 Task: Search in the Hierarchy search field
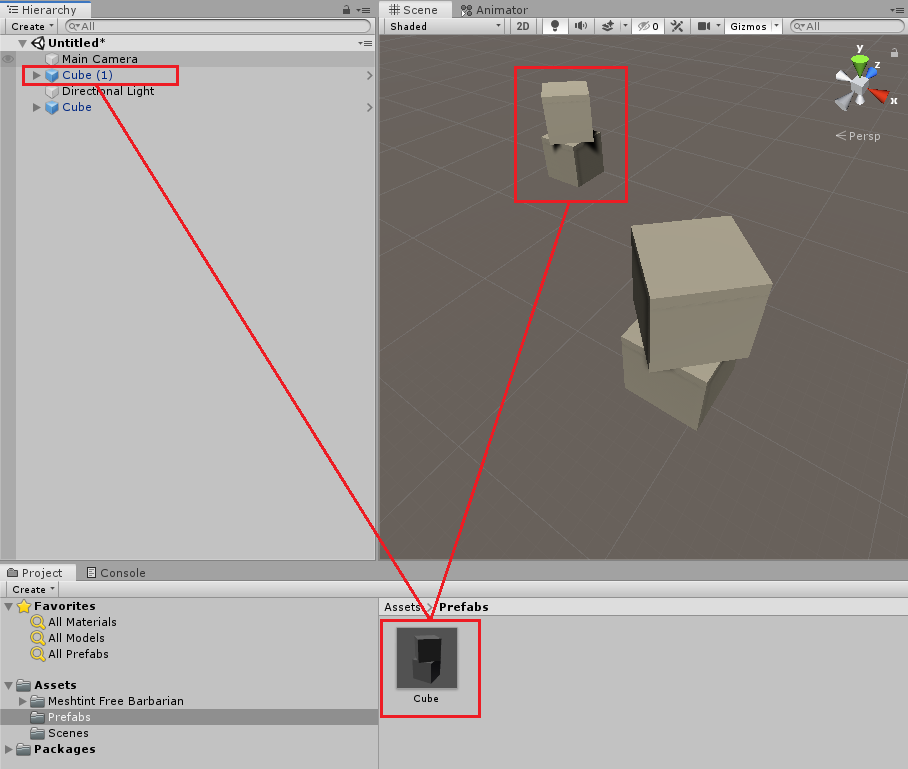point(218,26)
